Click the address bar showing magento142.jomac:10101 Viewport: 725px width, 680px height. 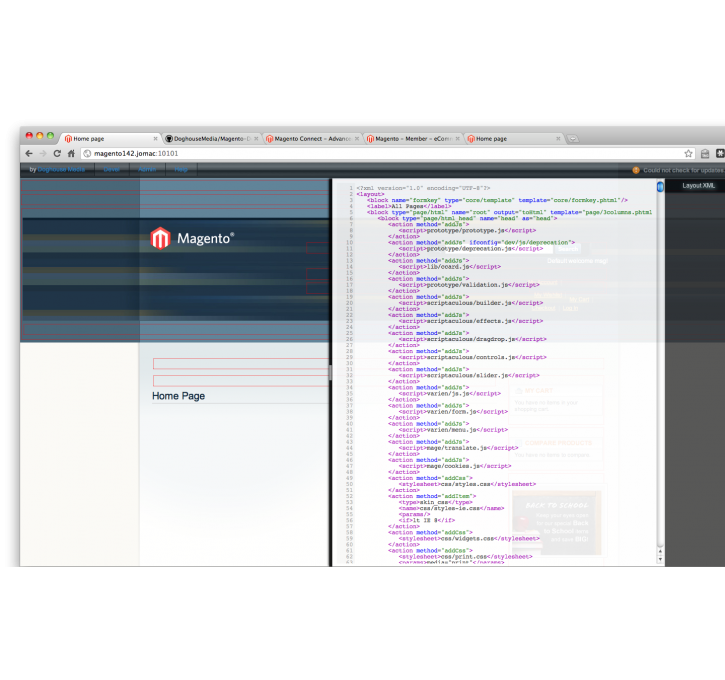(x=388, y=153)
